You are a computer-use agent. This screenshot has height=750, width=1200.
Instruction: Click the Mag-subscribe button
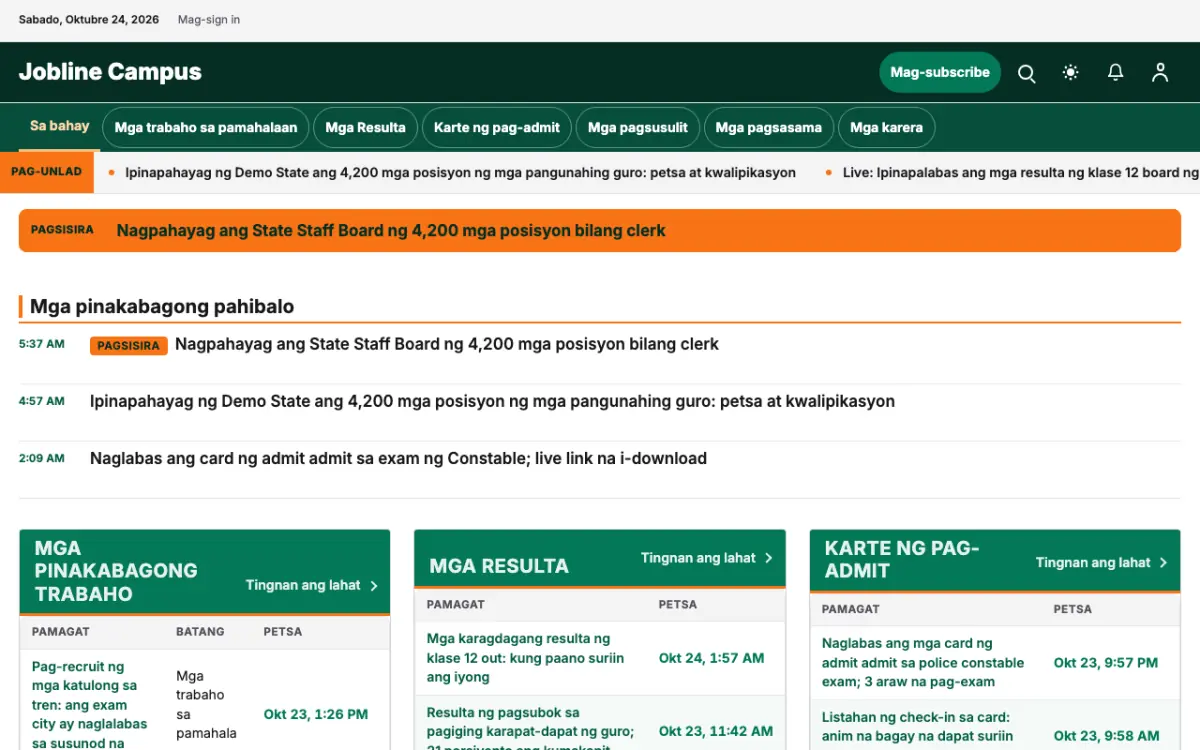[x=940, y=72]
